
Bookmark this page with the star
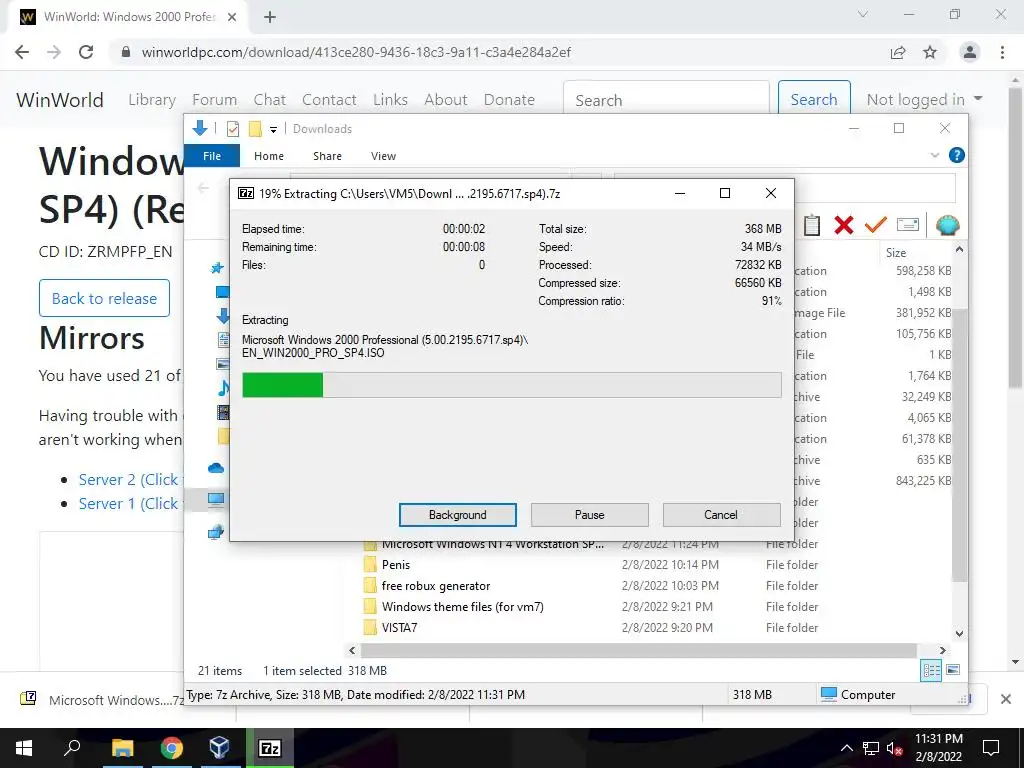930,52
